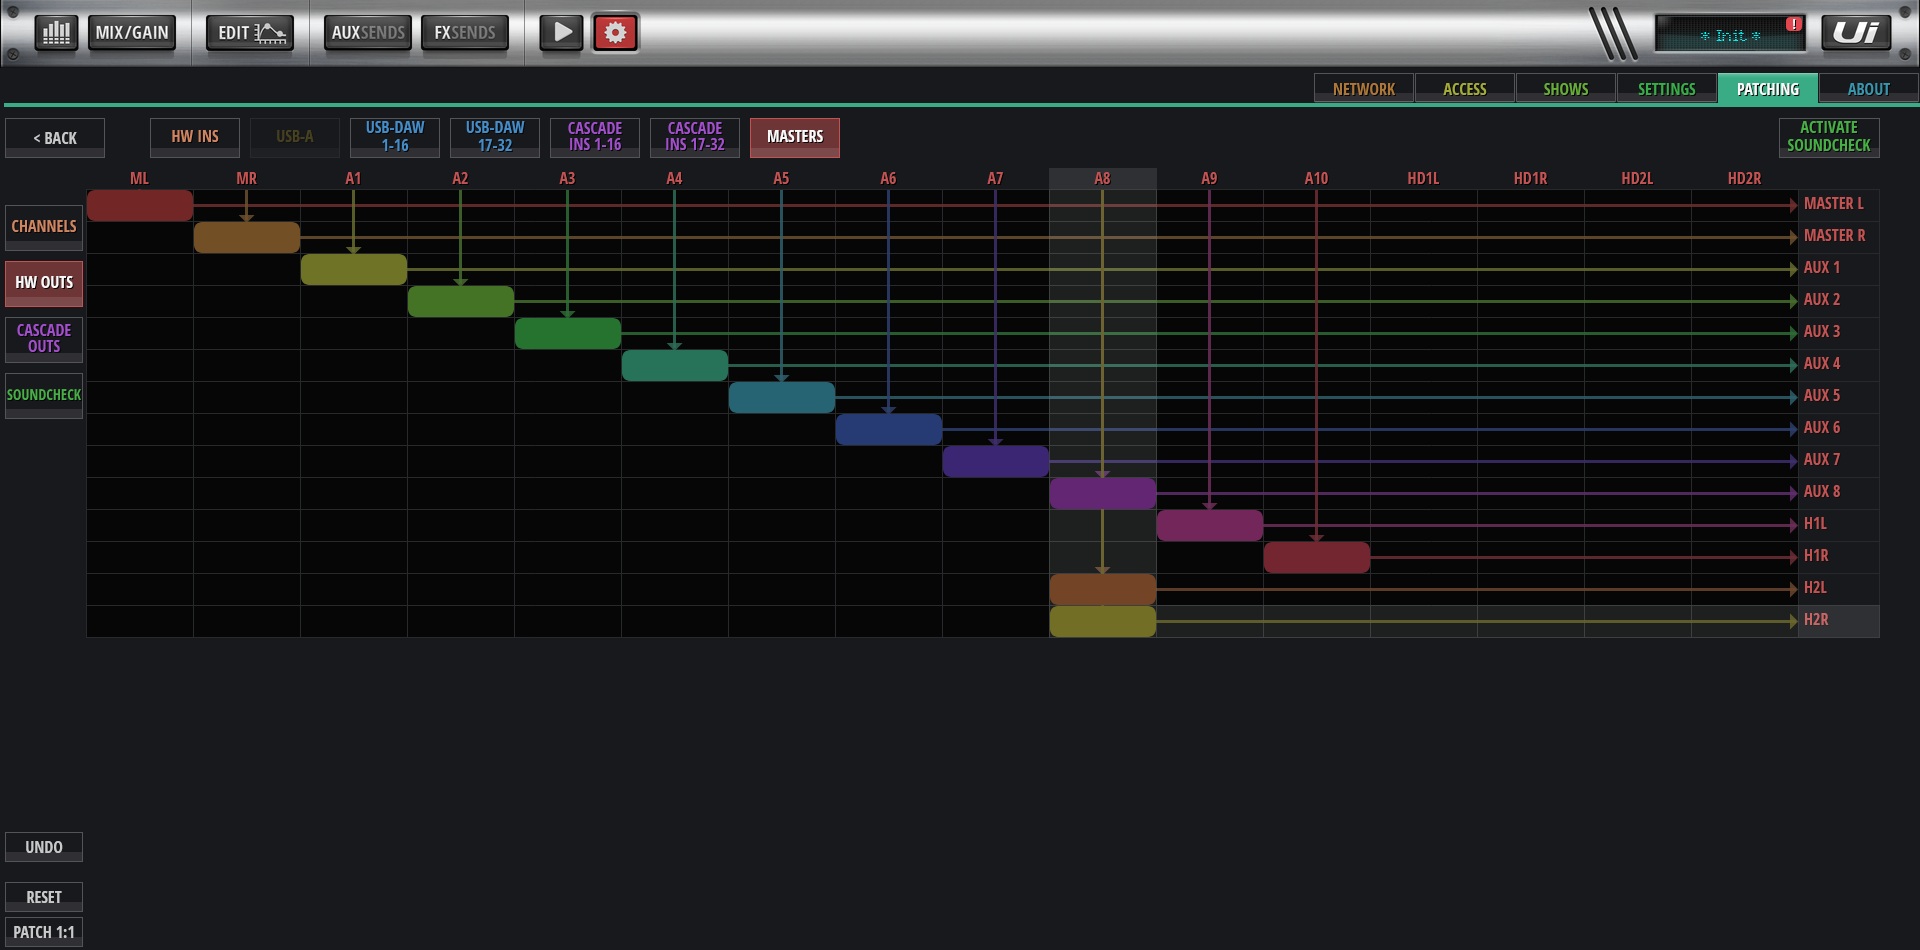1920x950 pixels.
Task: Toggle the ML to MASTER L patch
Action: point(140,205)
